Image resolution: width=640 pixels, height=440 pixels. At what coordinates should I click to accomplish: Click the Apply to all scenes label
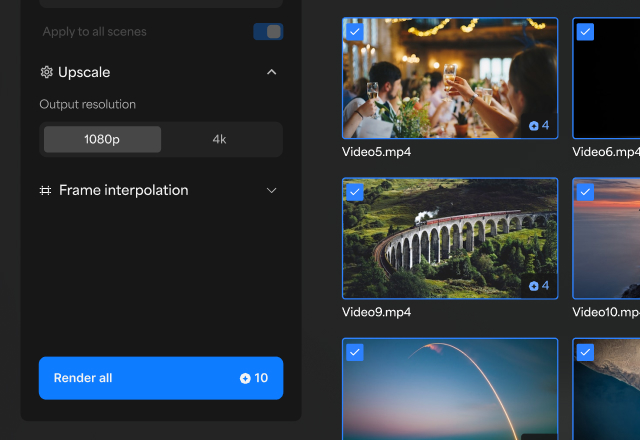pyautogui.click(x=95, y=32)
